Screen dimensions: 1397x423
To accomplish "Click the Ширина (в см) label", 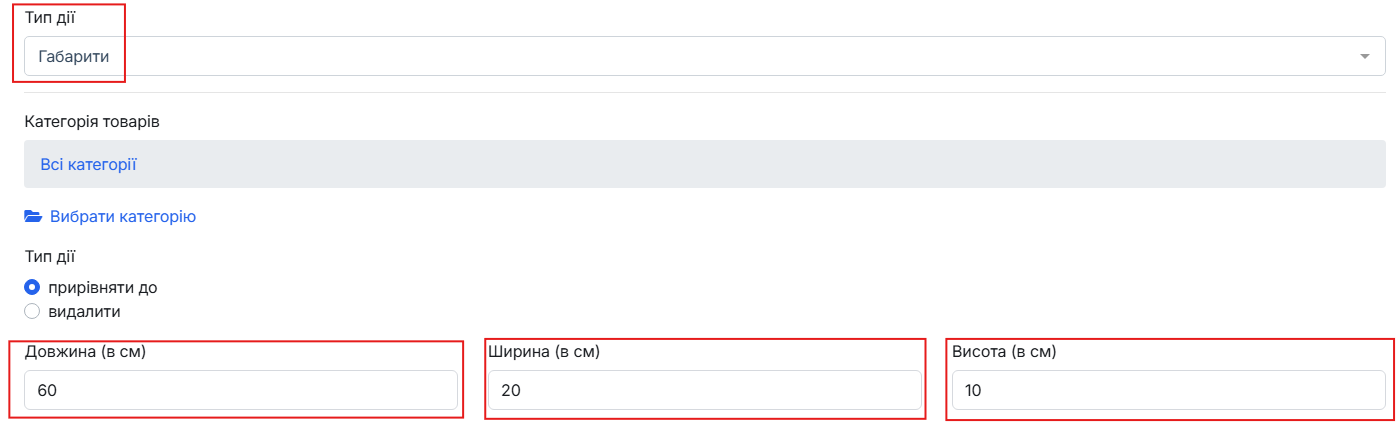I will (544, 352).
